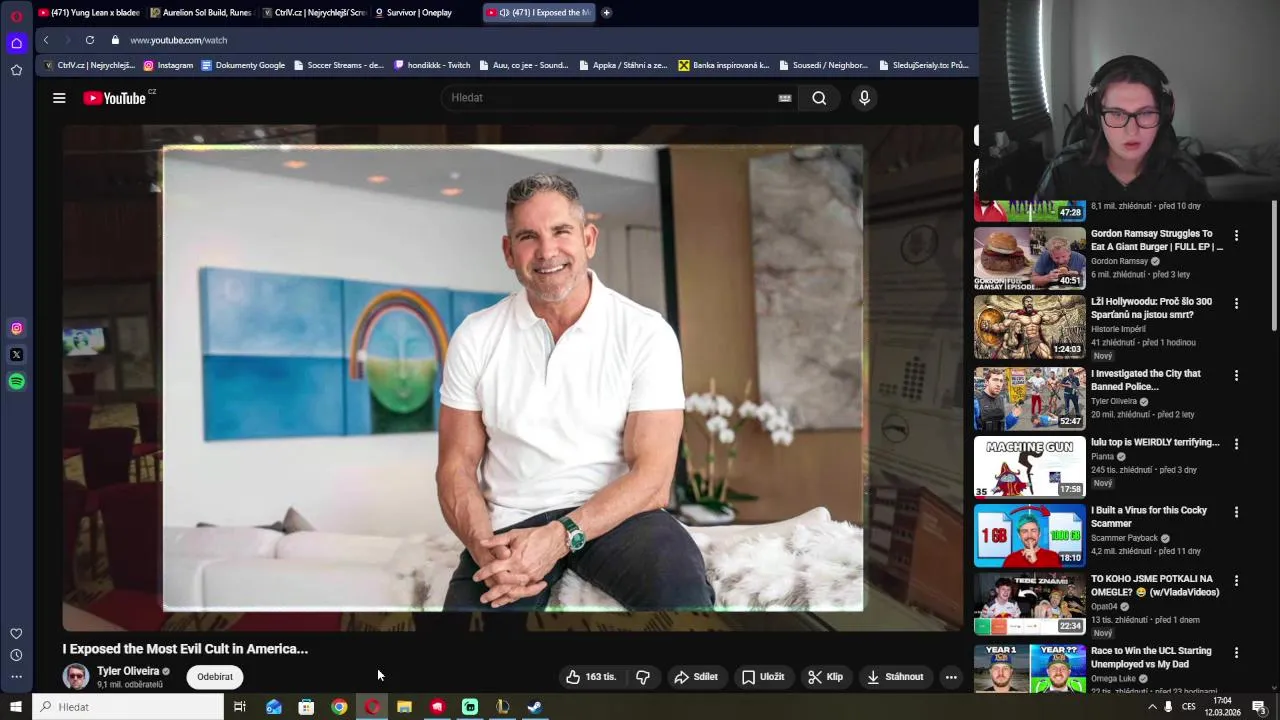Share the video via Sdílet

coord(696,677)
